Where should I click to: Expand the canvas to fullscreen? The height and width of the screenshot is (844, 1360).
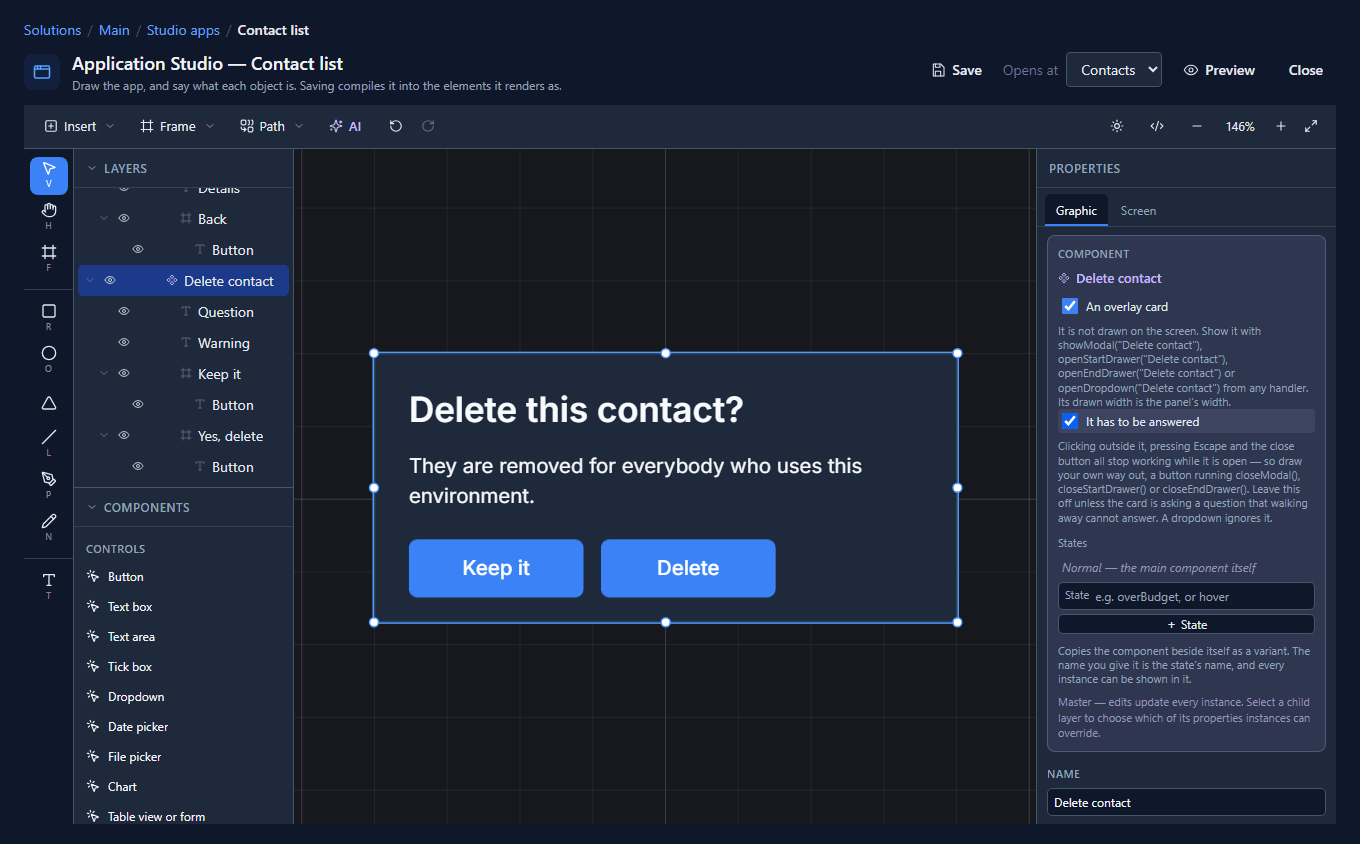pos(1311,126)
